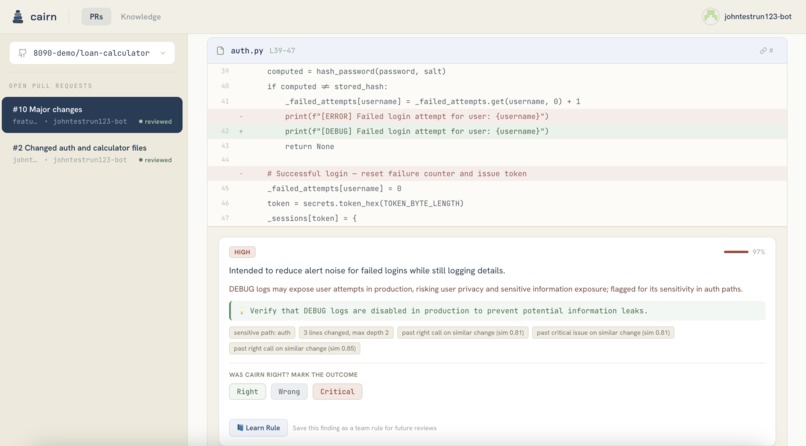Mark the outcome as Right
This screenshot has height=446, width=806.
point(247,392)
